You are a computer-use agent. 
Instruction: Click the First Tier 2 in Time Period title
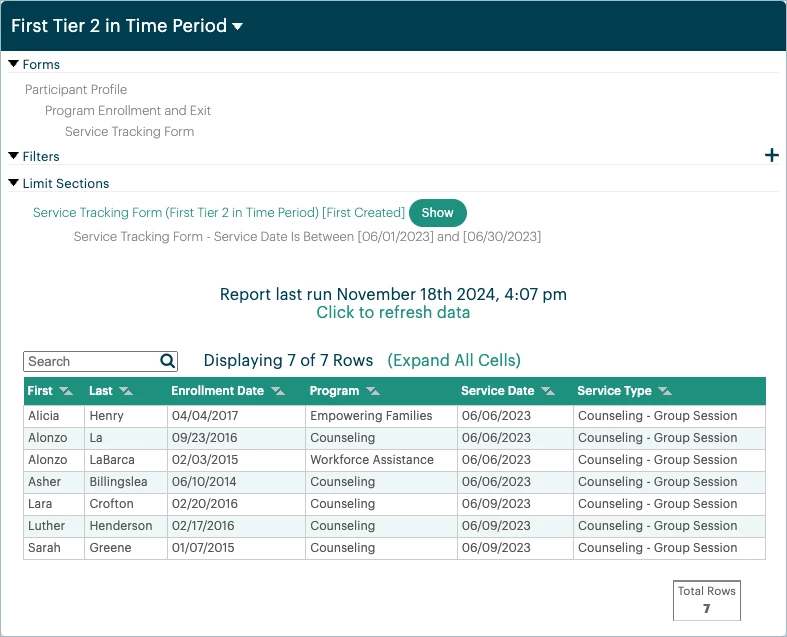119,26
